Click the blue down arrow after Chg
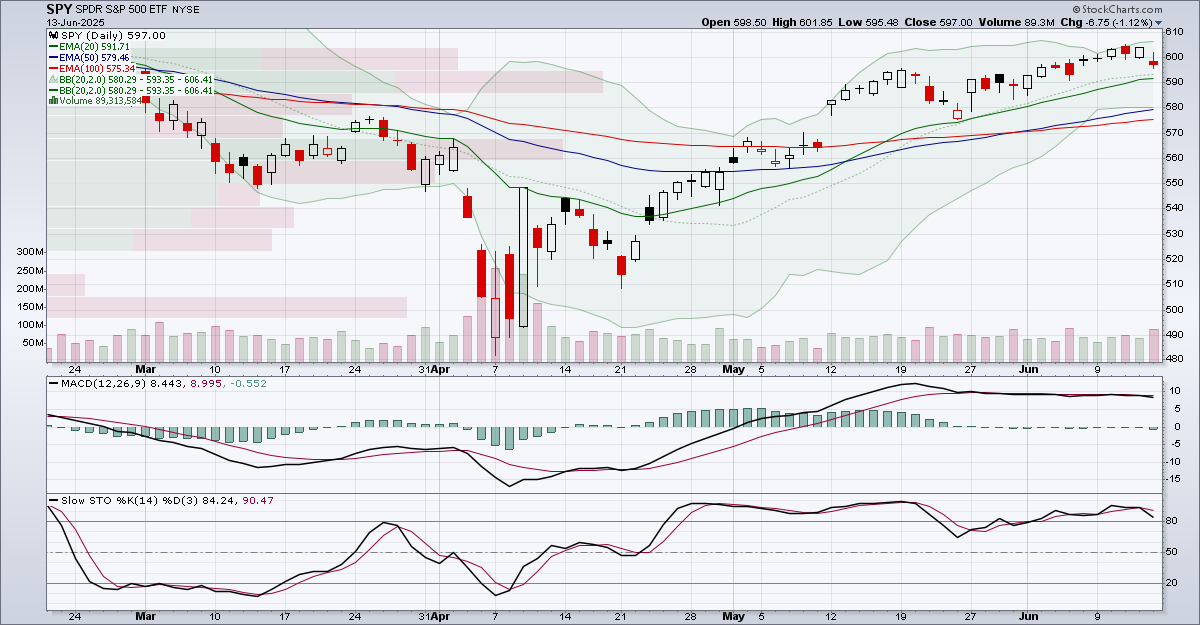This screenshot has height=625, width=1200. coord(1159,22)
